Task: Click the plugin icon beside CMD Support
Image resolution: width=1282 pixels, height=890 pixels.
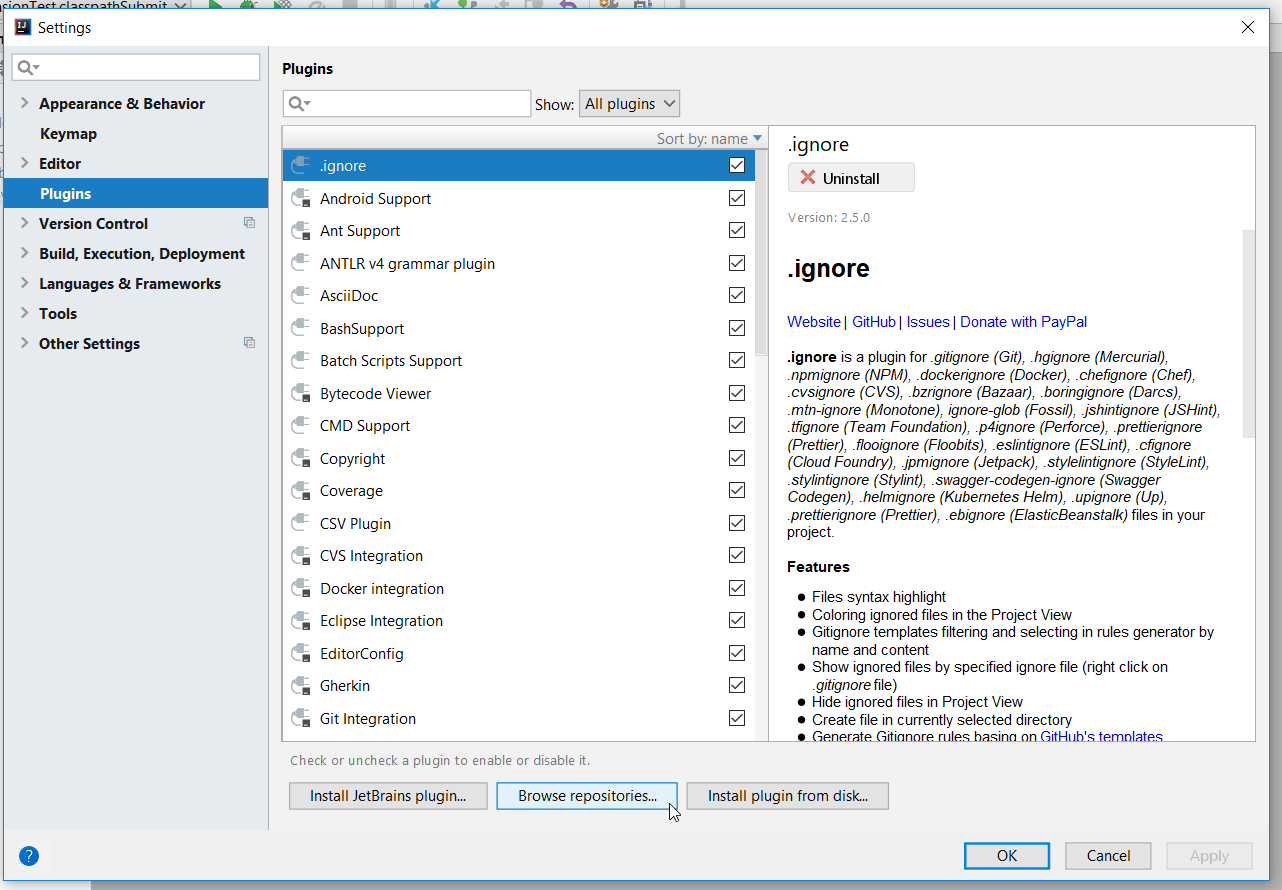Action: pos(299,426)
